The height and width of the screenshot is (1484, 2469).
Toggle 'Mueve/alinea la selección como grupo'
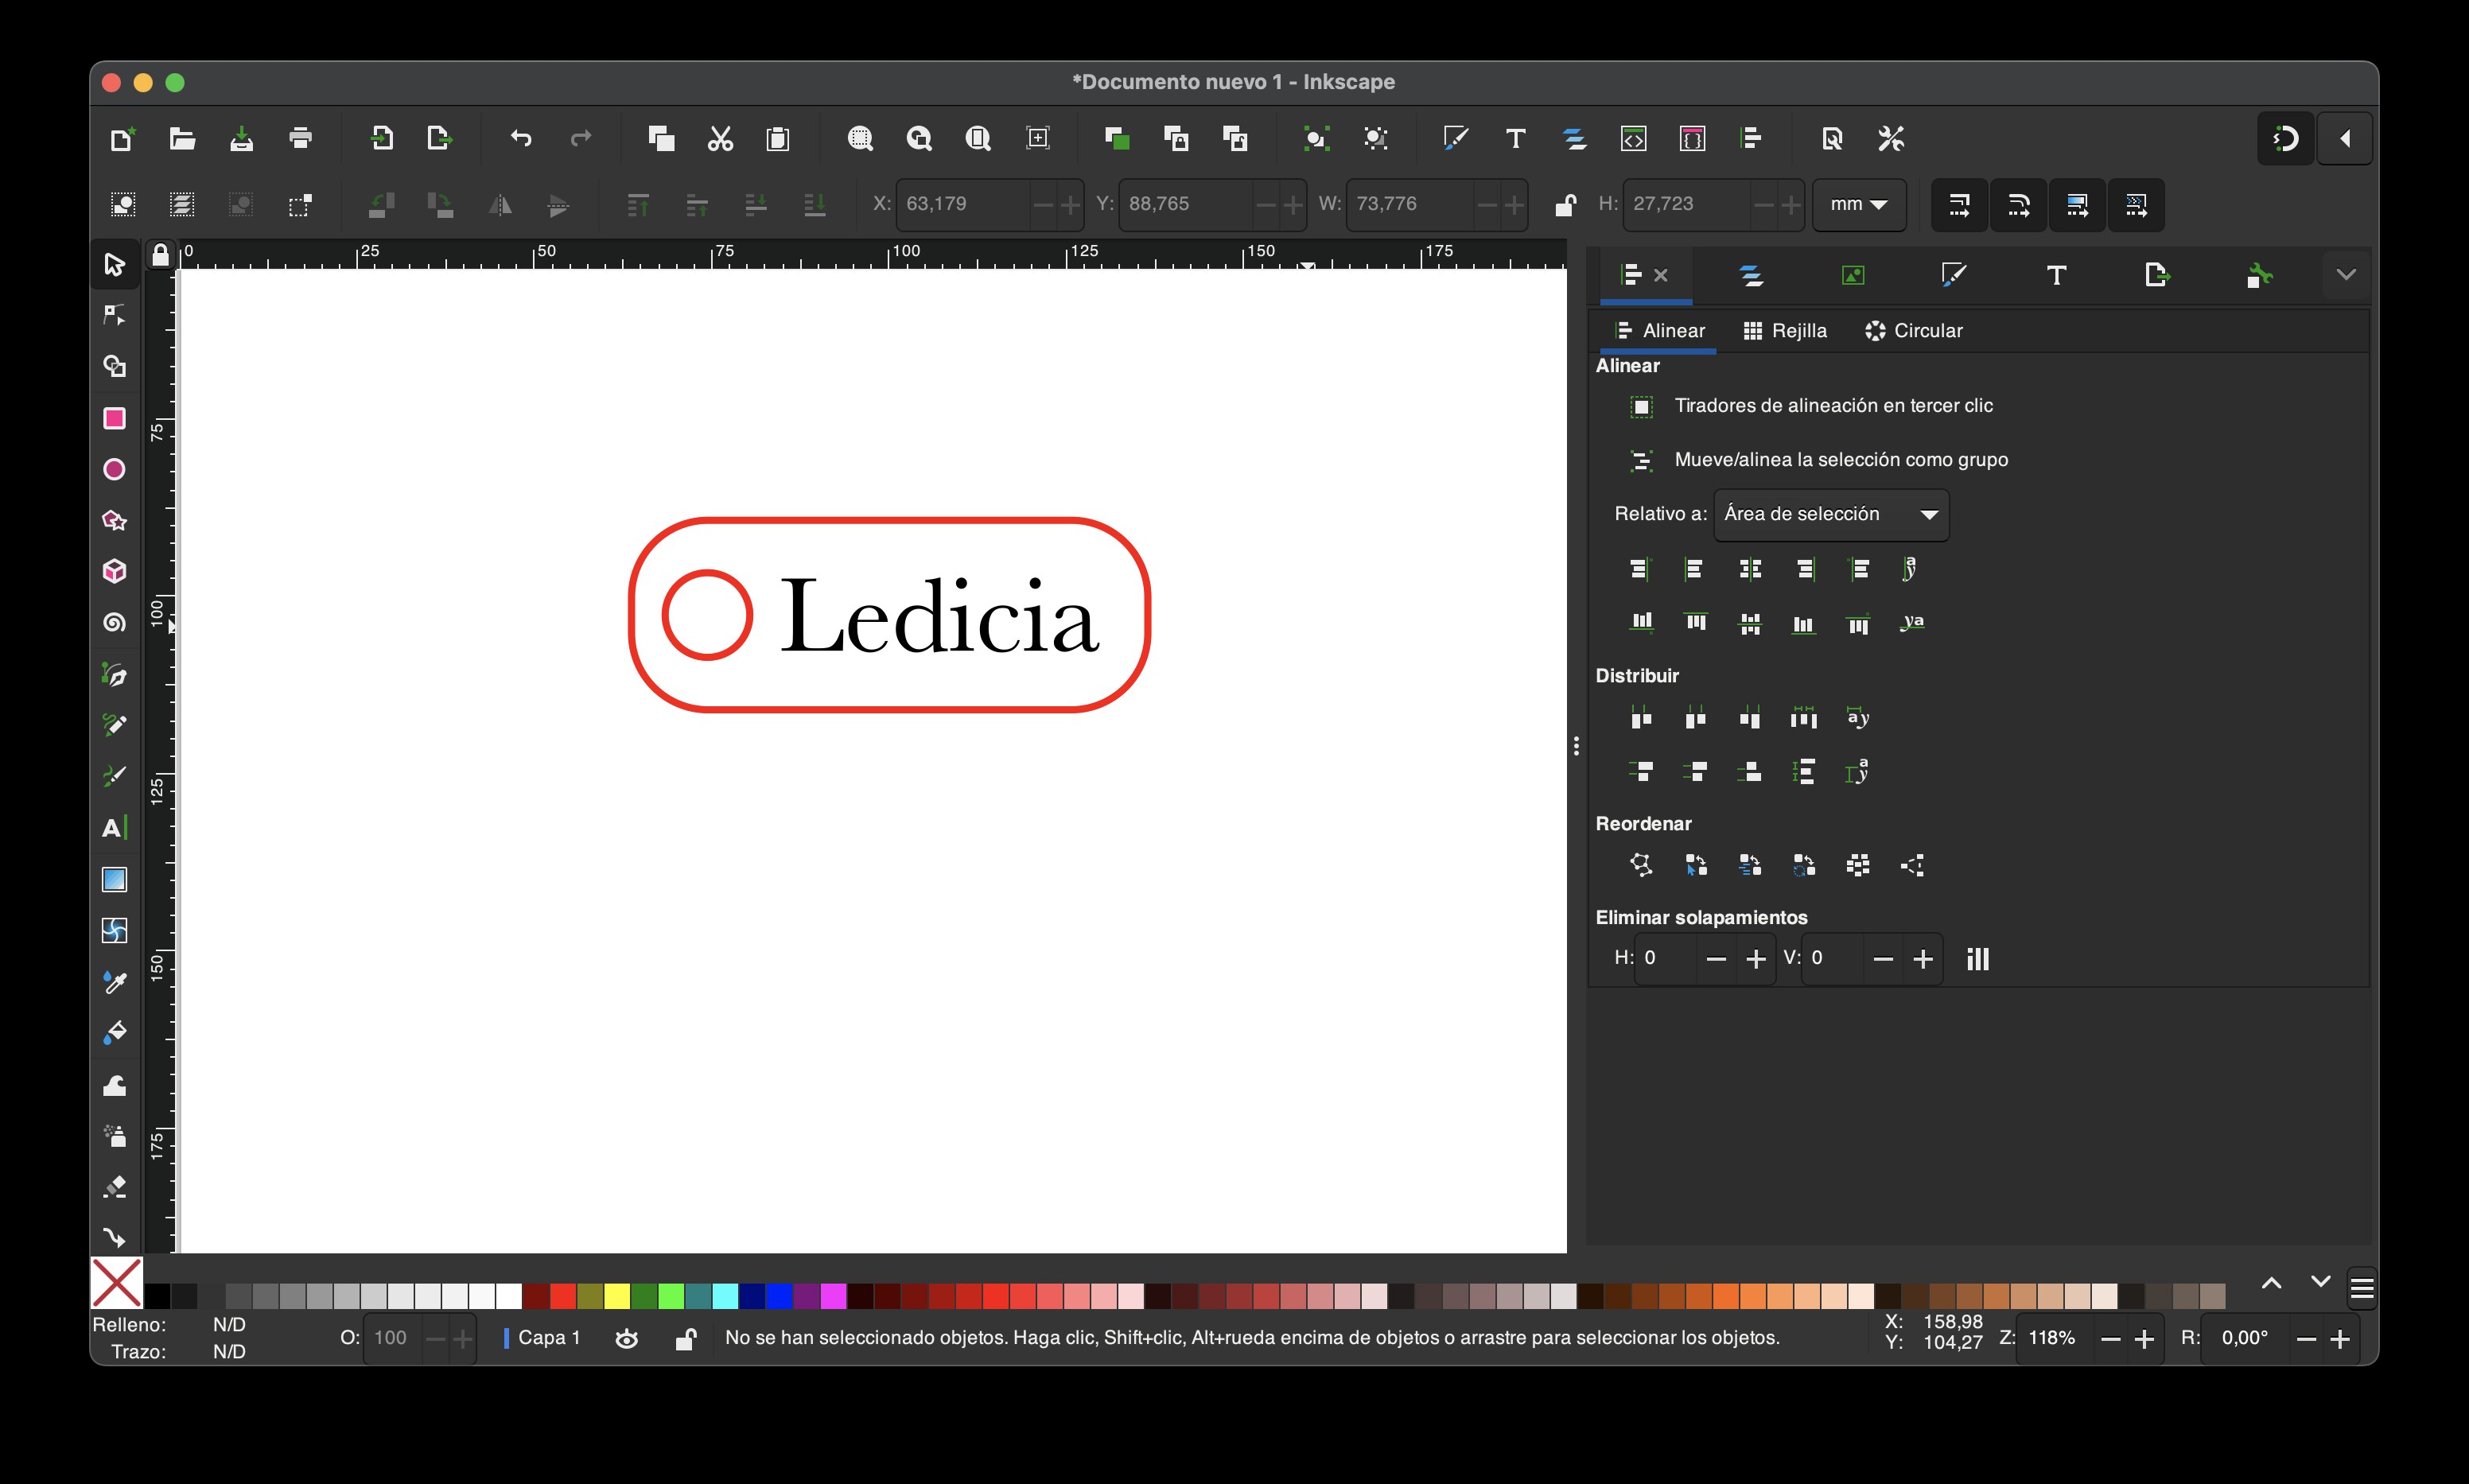pos(1819,460)
